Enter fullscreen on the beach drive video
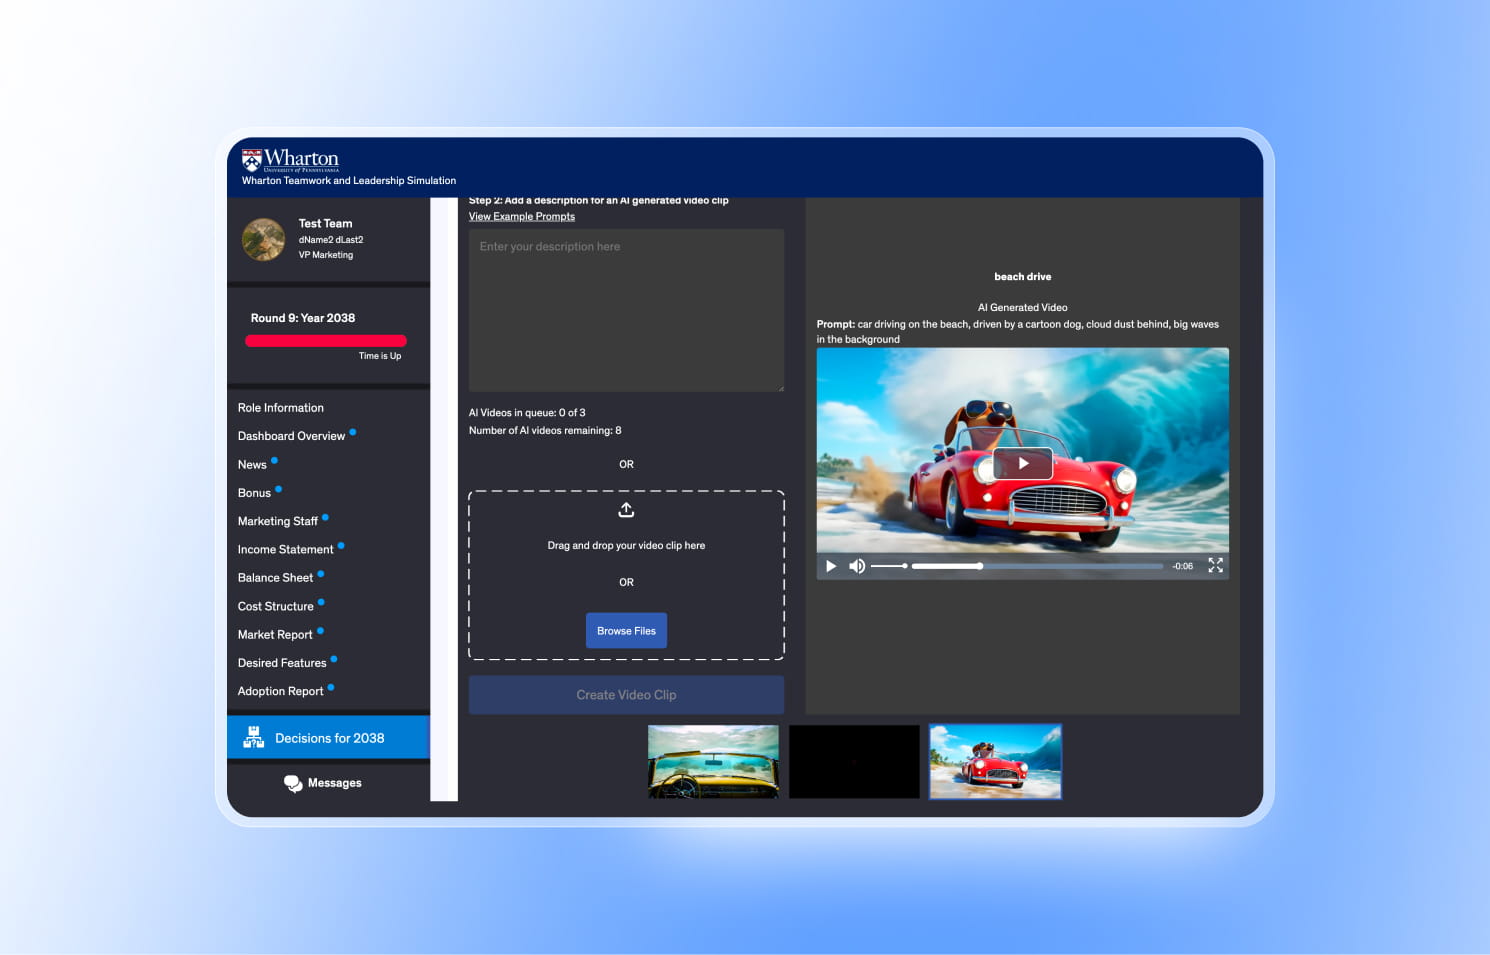1490x955 pixels. tap(1215, 566)
